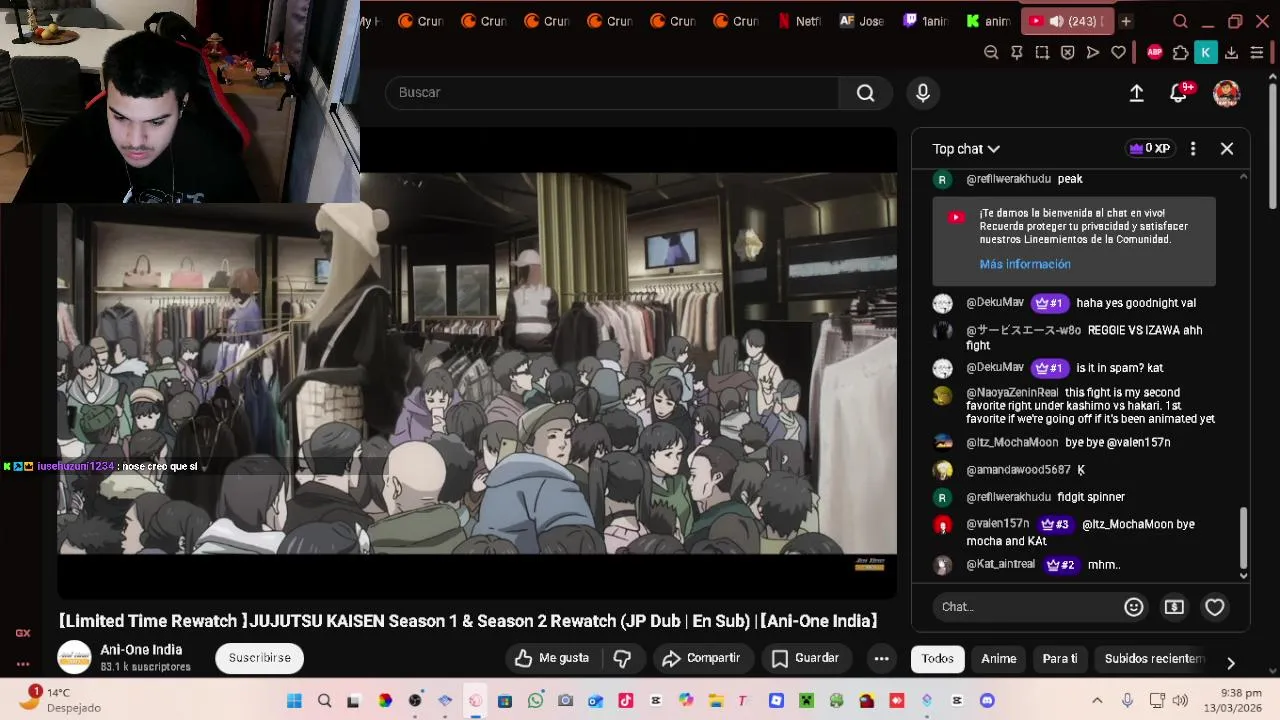The height and width of the screenshot is (720, 1280).
Task: Switch to the My H tab
Action: [369, 21]
